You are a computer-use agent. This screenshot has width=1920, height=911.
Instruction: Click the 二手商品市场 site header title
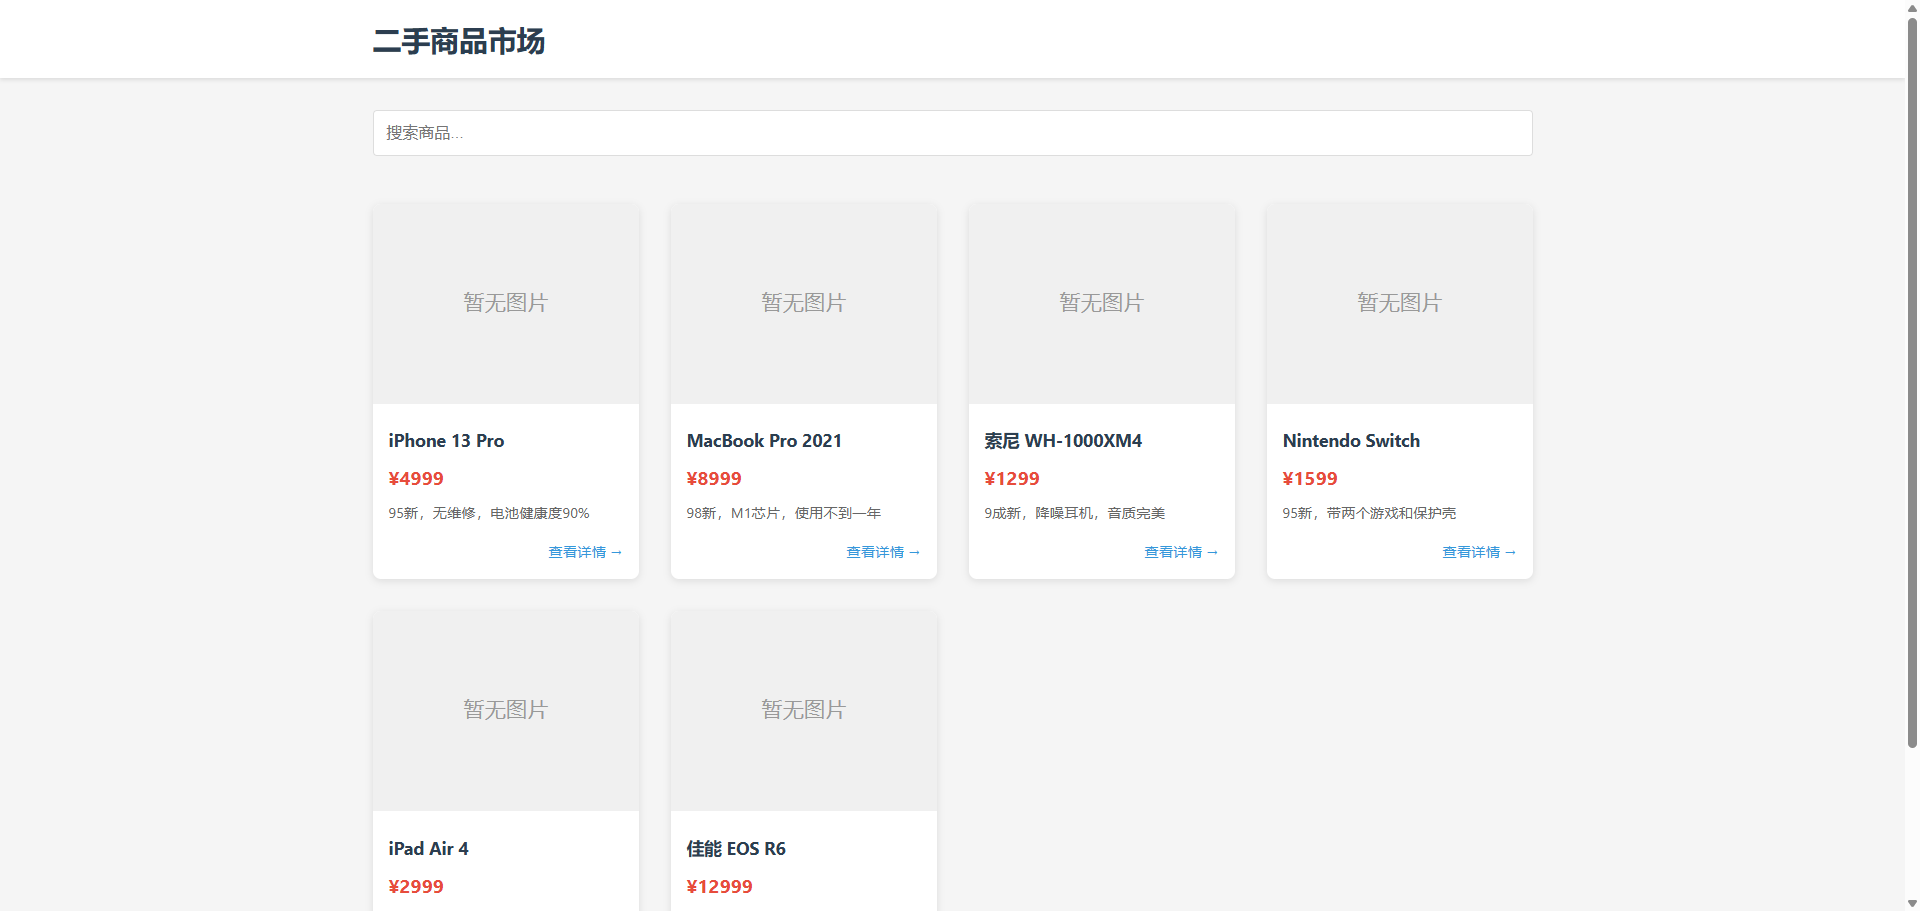coord(458,41)
